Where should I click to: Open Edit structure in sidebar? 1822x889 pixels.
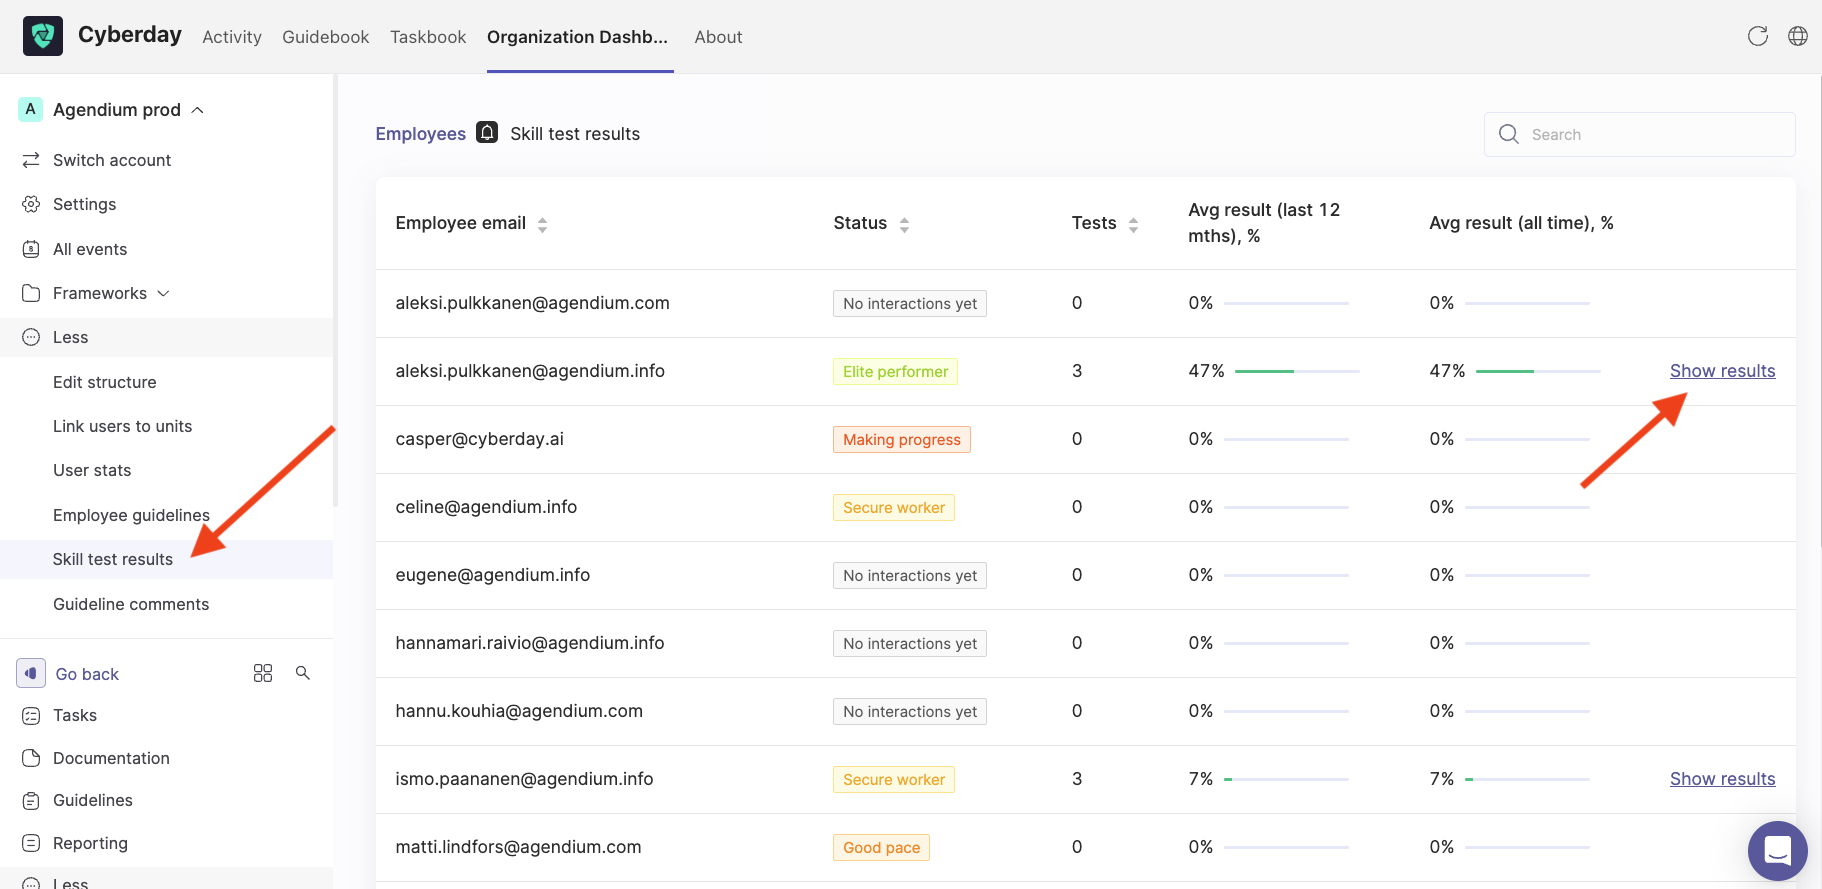click(x=105, y=382)
